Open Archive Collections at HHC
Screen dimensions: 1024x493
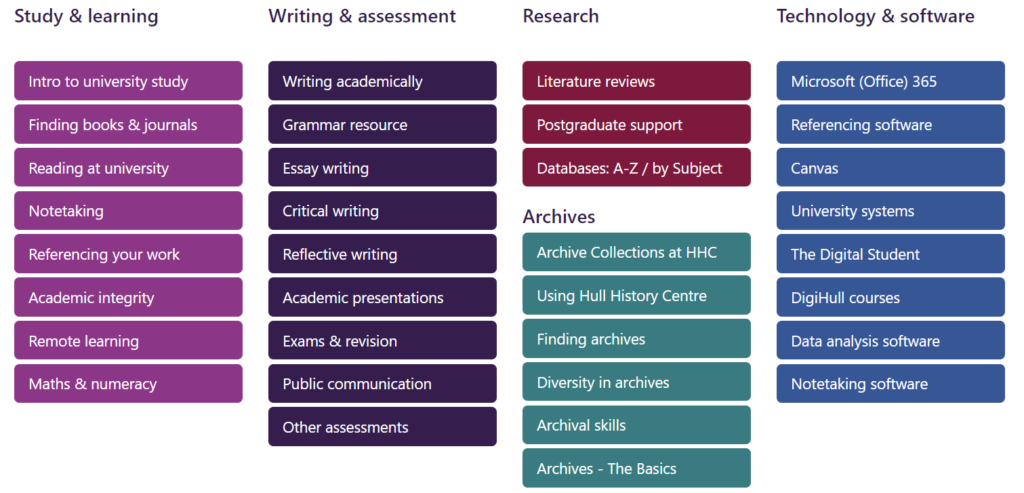point(637,252)
